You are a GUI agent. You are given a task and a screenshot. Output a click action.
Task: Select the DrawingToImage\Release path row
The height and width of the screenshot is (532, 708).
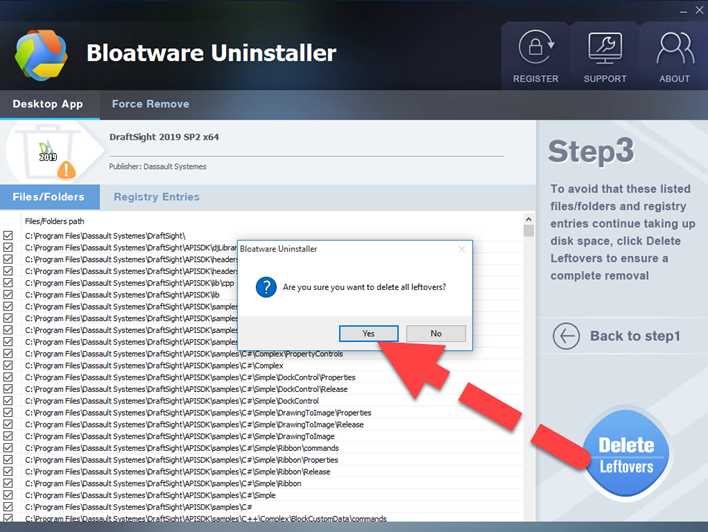click(x=194, y=425)
